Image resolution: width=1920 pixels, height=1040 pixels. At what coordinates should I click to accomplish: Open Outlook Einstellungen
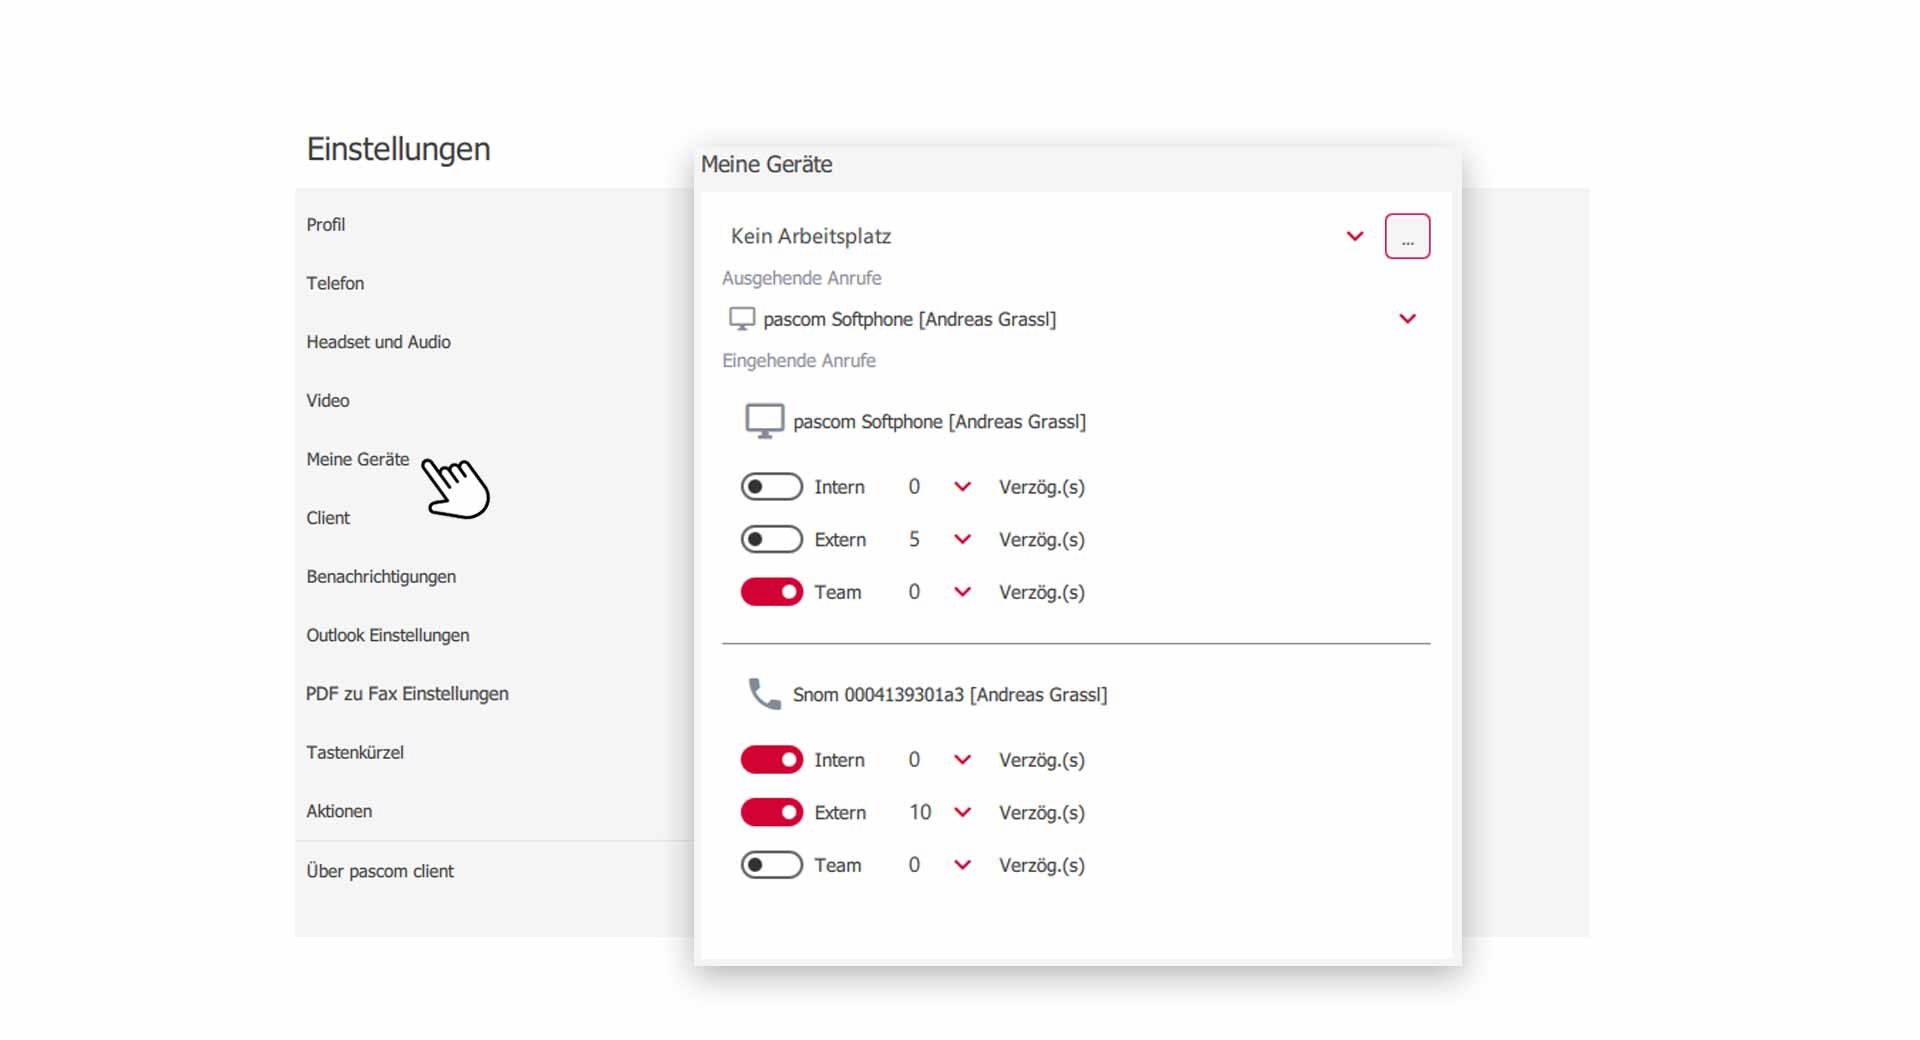coord(388,635)
